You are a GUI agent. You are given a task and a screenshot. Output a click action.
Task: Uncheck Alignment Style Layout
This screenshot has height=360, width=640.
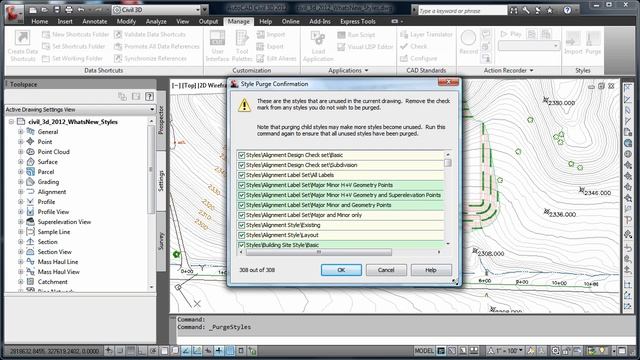tap(242, 235)
